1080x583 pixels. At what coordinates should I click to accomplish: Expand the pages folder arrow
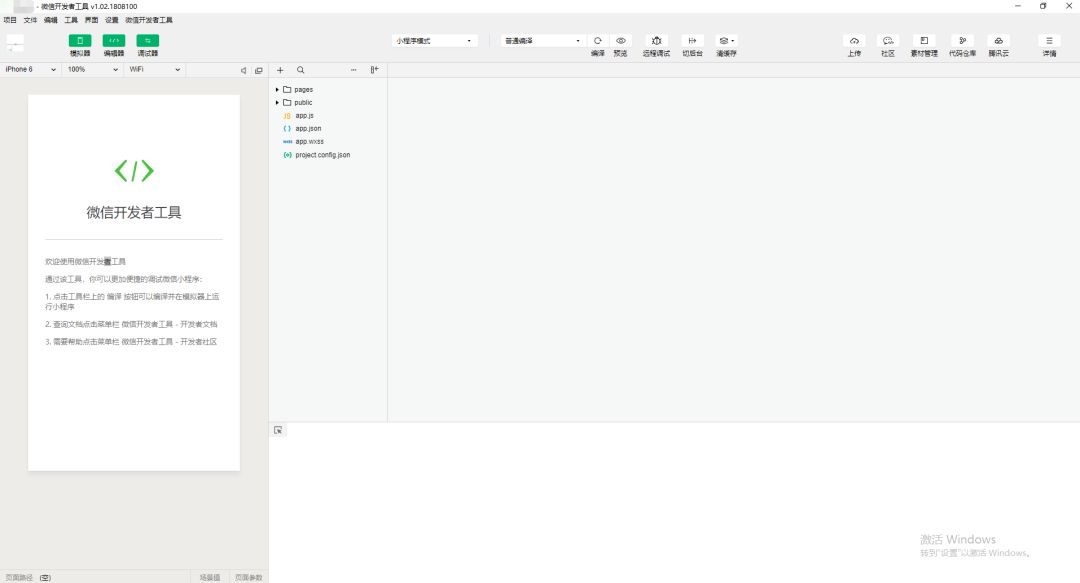pyautogui.click(x=277, y=90)
